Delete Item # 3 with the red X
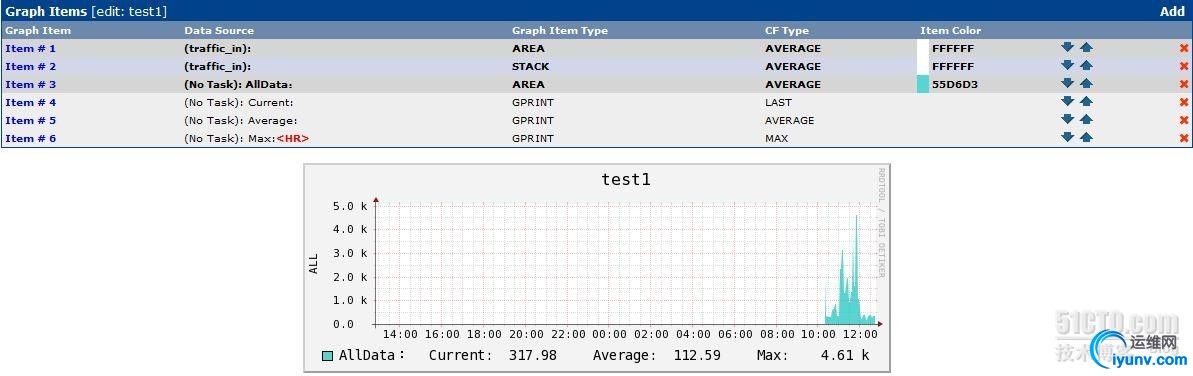The image size is (1193, 376). pyautogui.click(x=1184, y=84)
